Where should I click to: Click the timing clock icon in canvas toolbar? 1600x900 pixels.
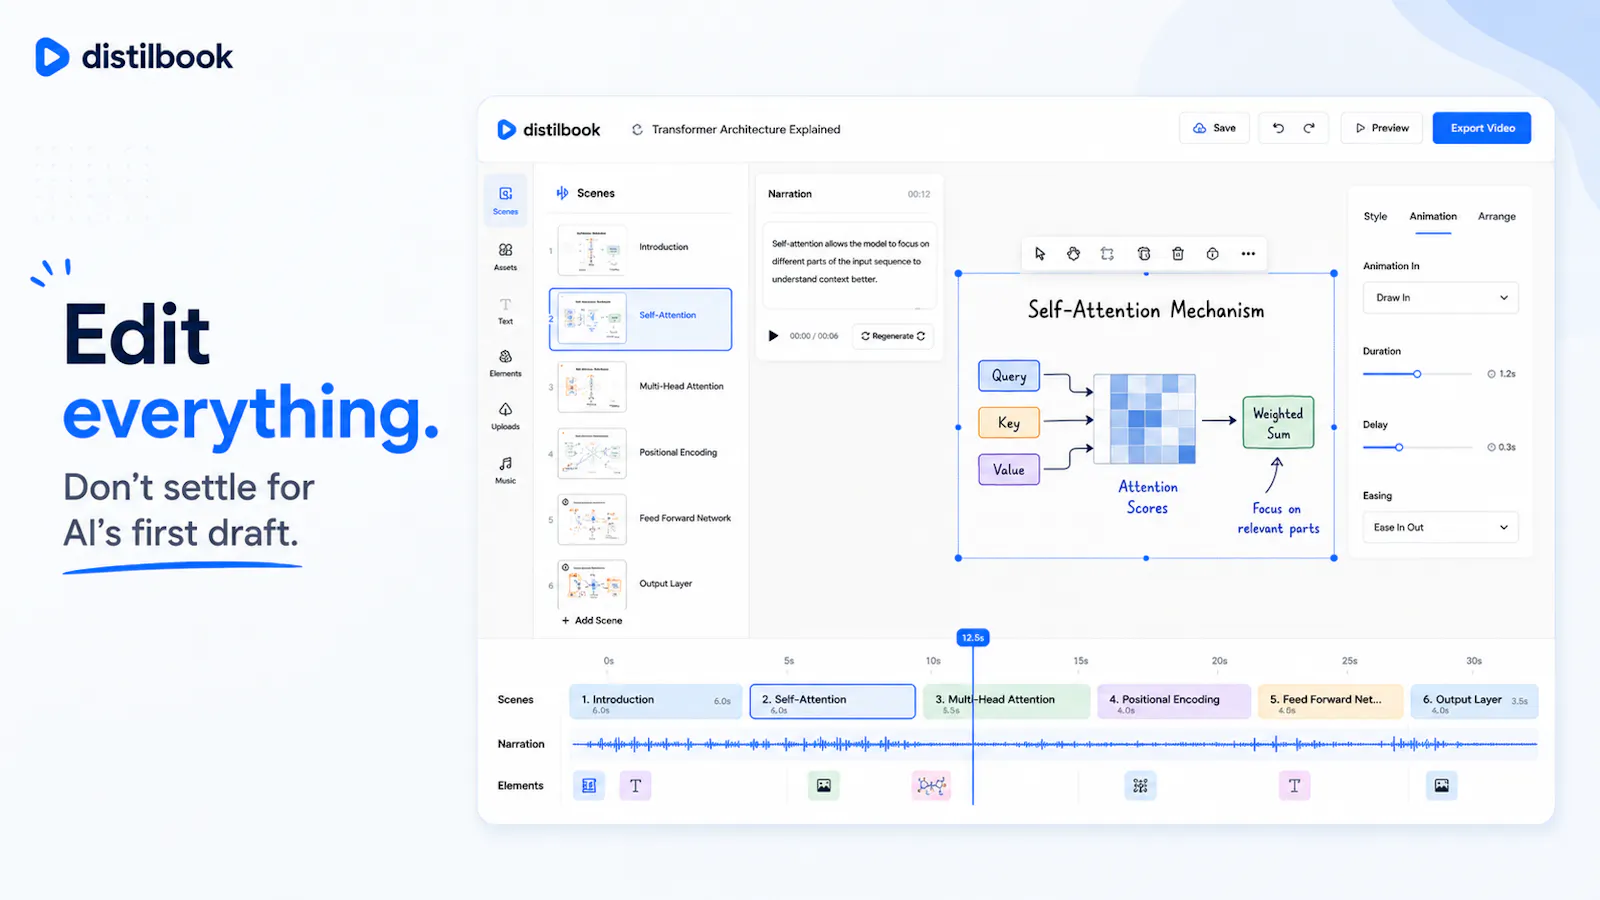pos(1212,254)
